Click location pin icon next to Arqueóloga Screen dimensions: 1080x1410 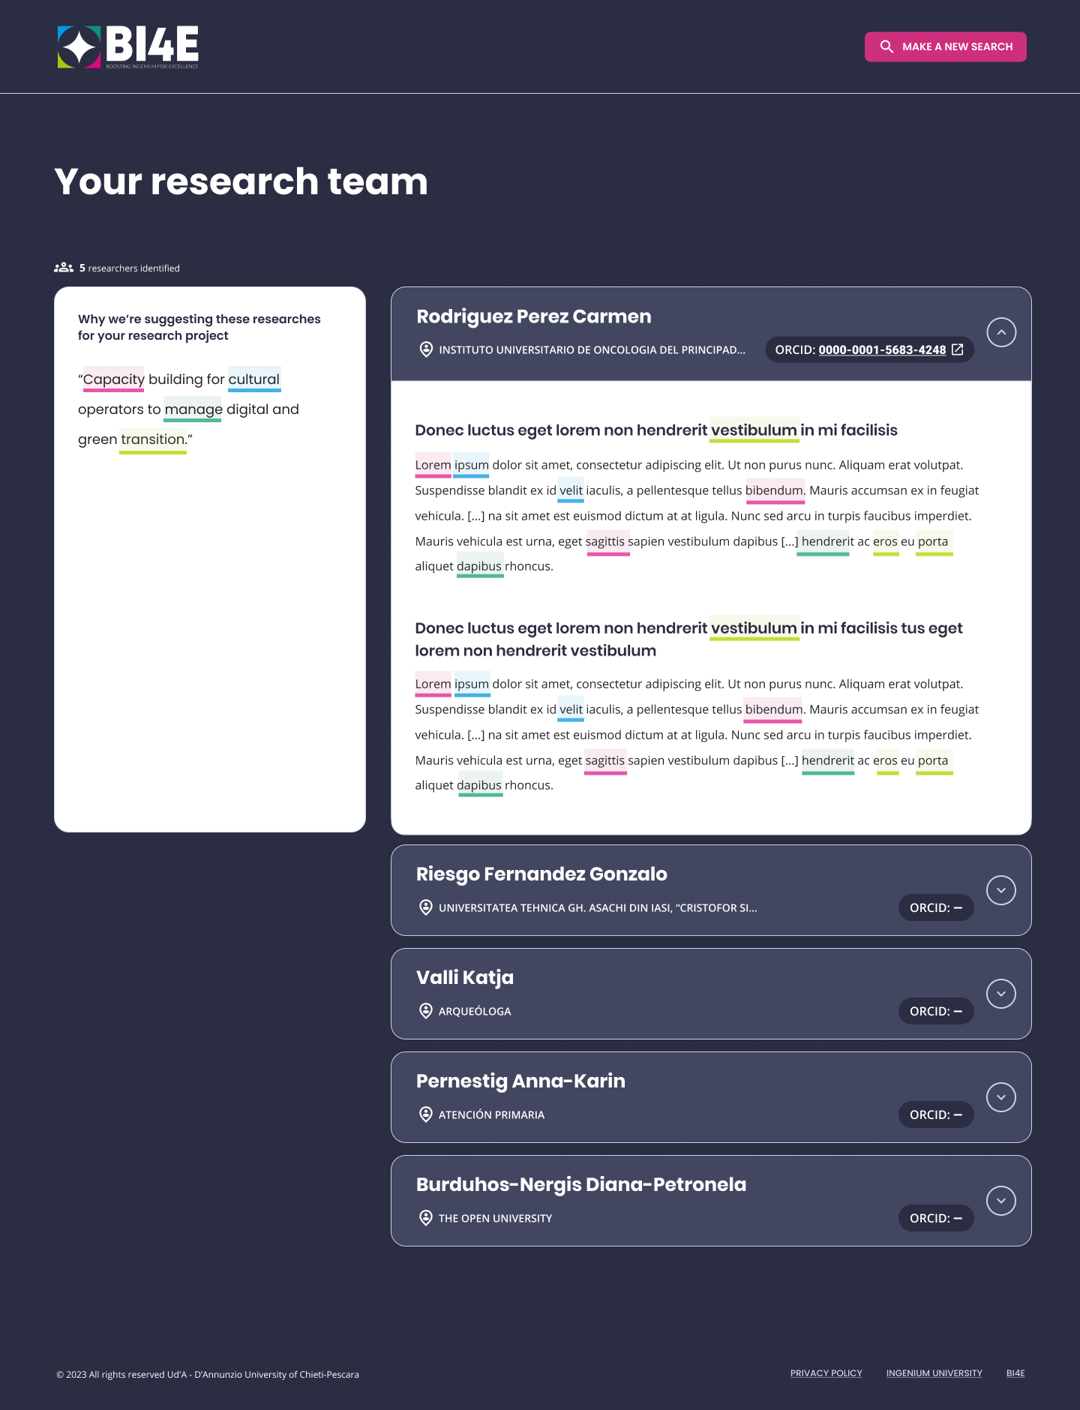pos(426,1011)
